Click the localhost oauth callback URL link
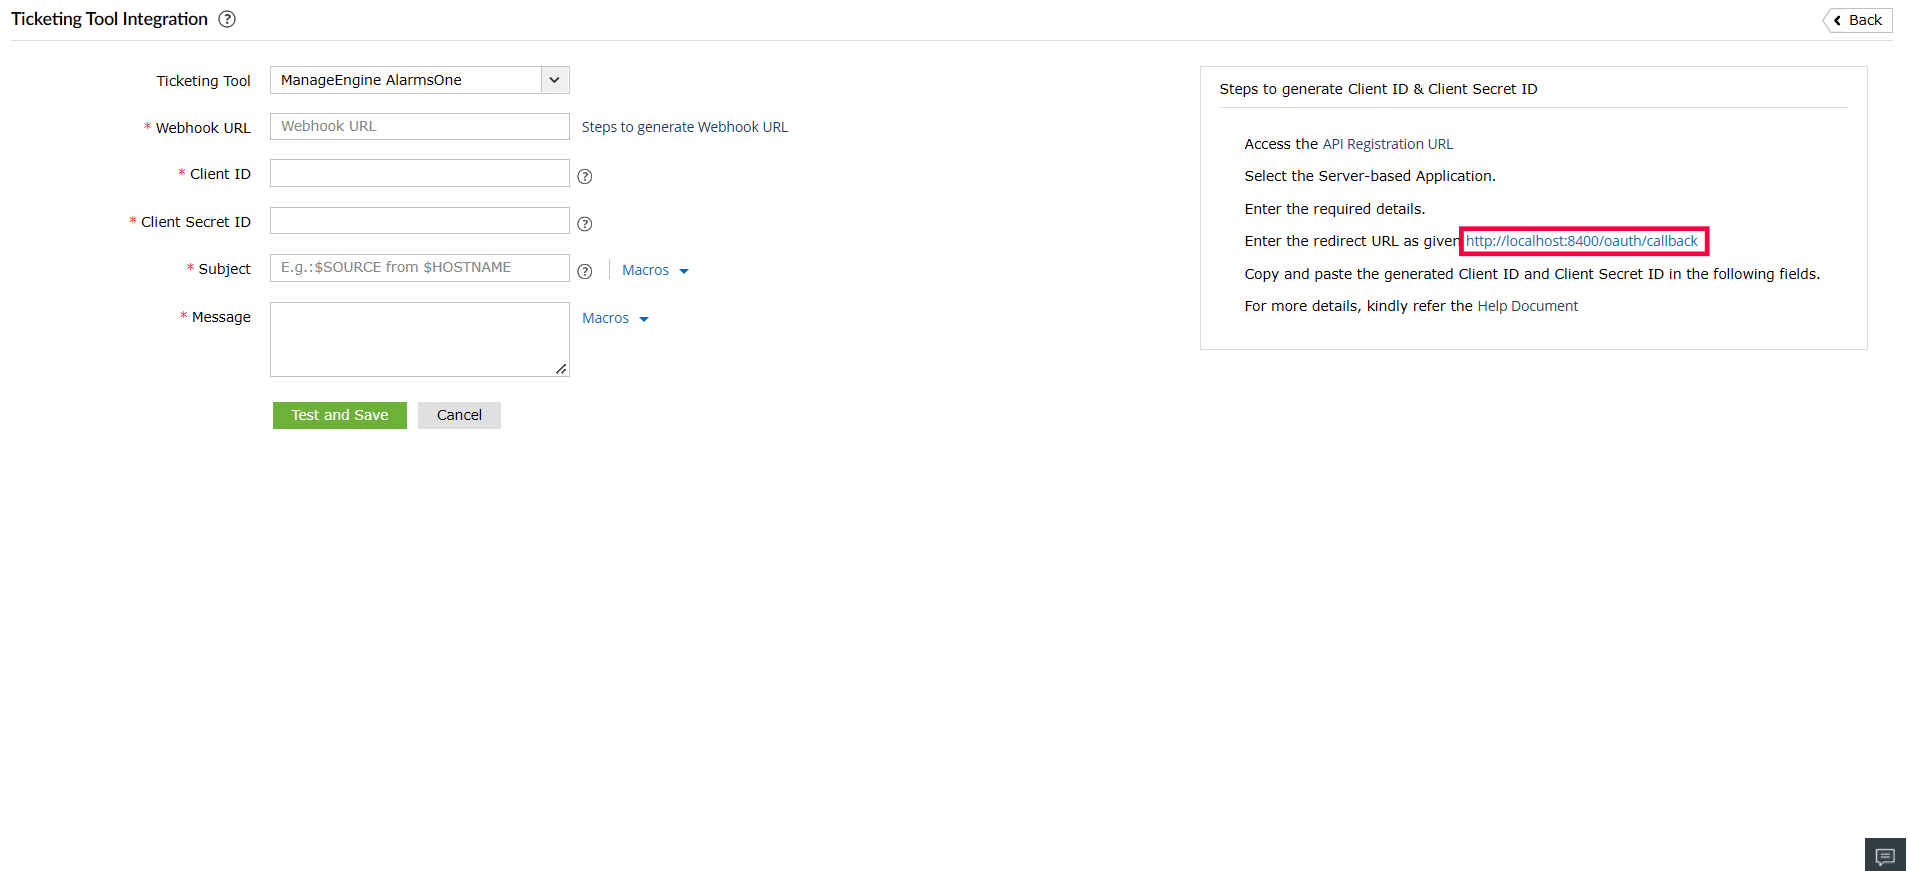 [x=1582, y=241]
